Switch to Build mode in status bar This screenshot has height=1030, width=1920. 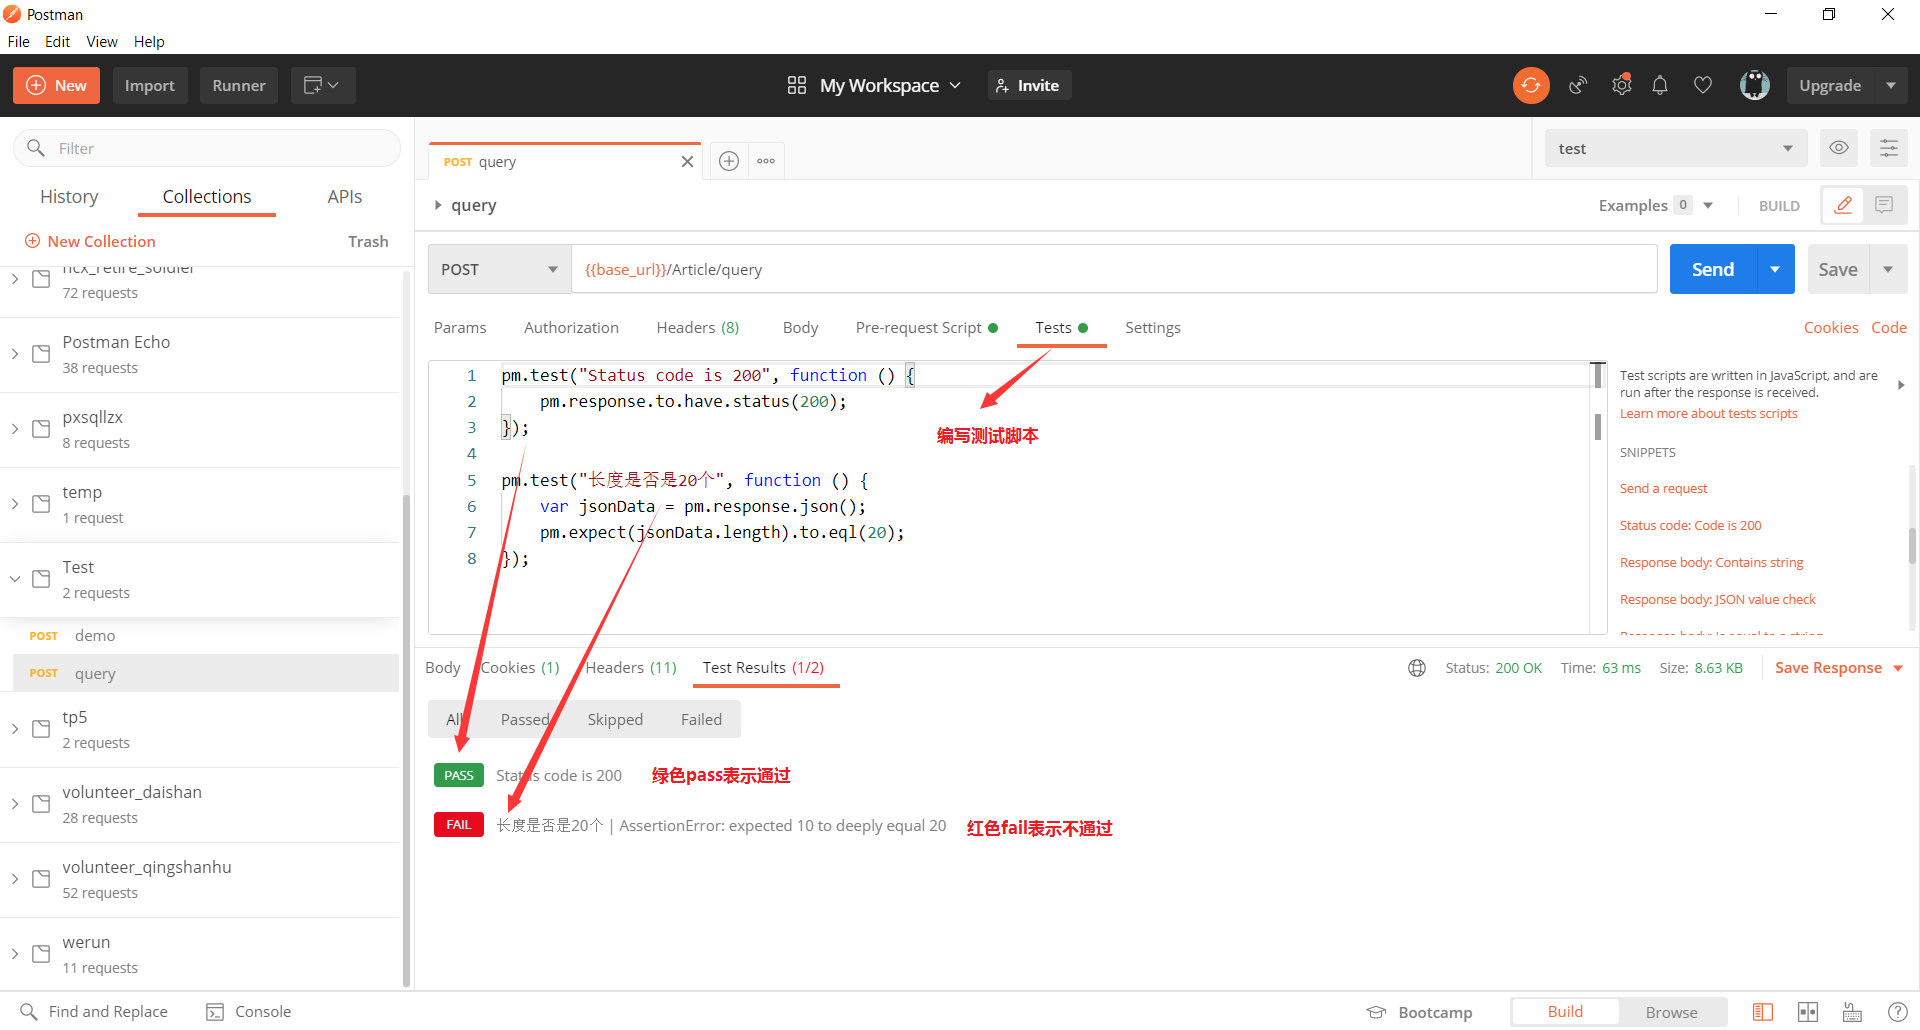coord(1565,1012)
